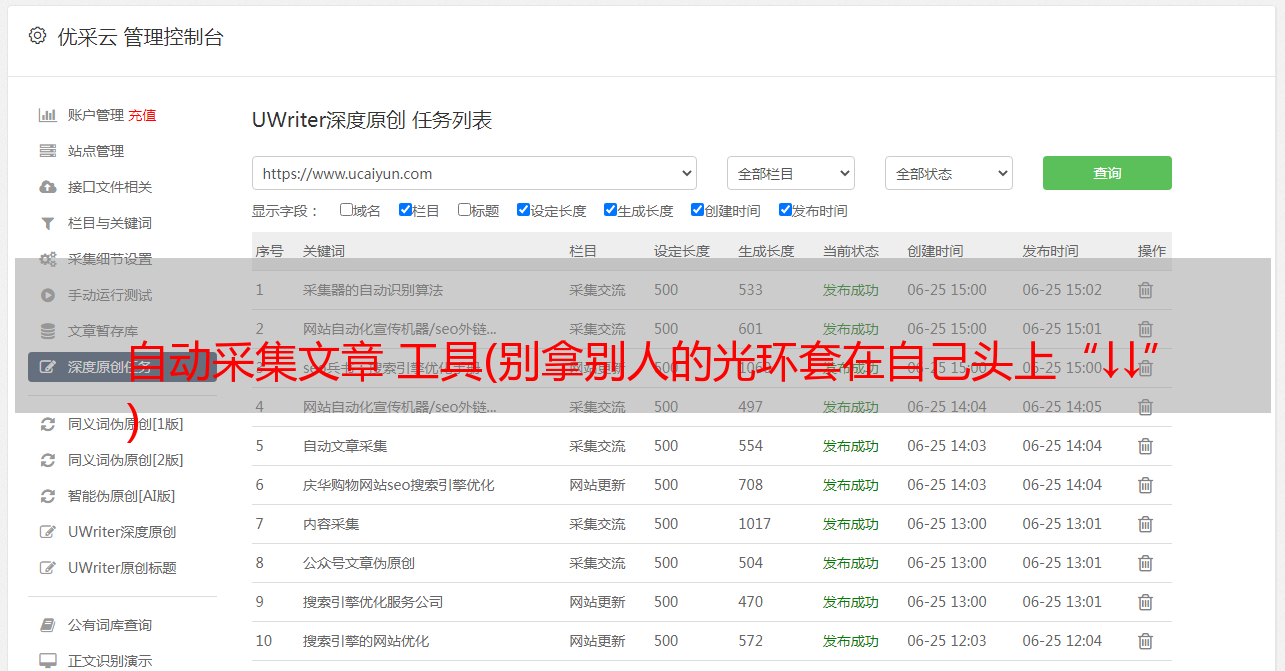
Task: Click the bar chart icon for 账户管理
Action: [x=47, y=115]
